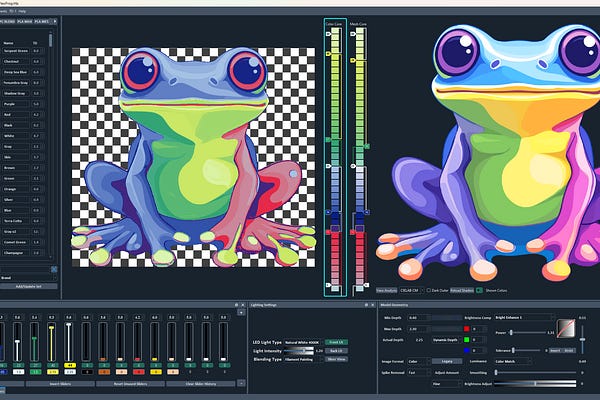Toggle the green Shown Colors icon
This screenshot has width=600, height=400.
479,291
